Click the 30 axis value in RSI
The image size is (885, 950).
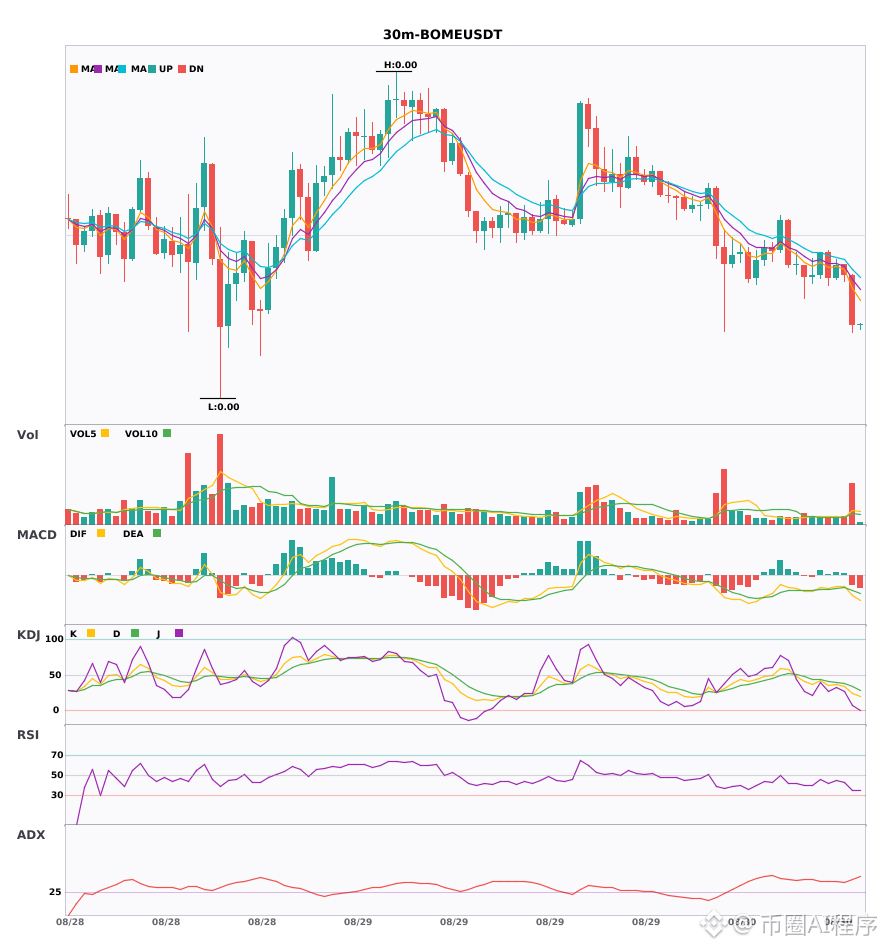pos(57,795)
